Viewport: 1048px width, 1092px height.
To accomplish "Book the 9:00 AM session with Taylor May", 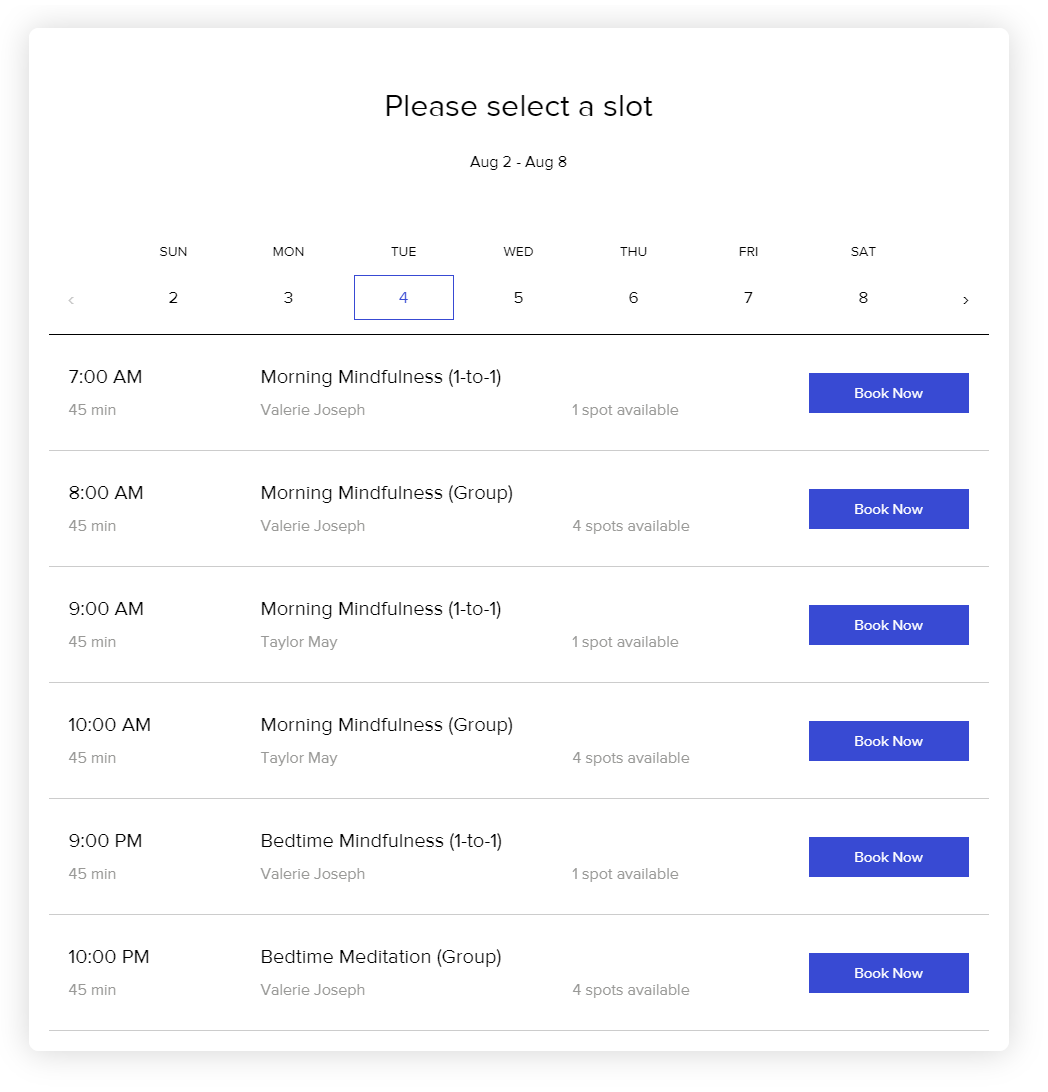I will pyautogui.click(x=888, y=625).
